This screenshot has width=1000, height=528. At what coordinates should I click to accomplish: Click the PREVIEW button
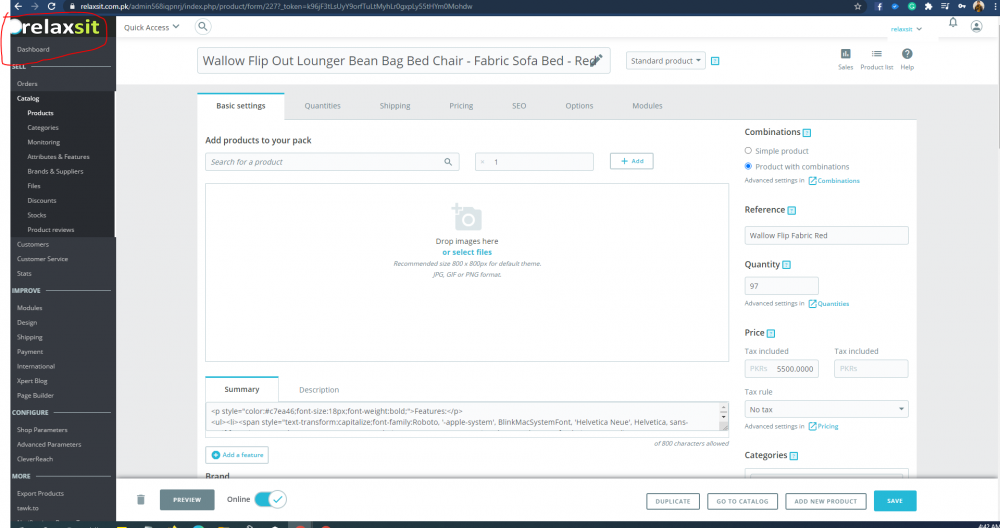[187, 500]
